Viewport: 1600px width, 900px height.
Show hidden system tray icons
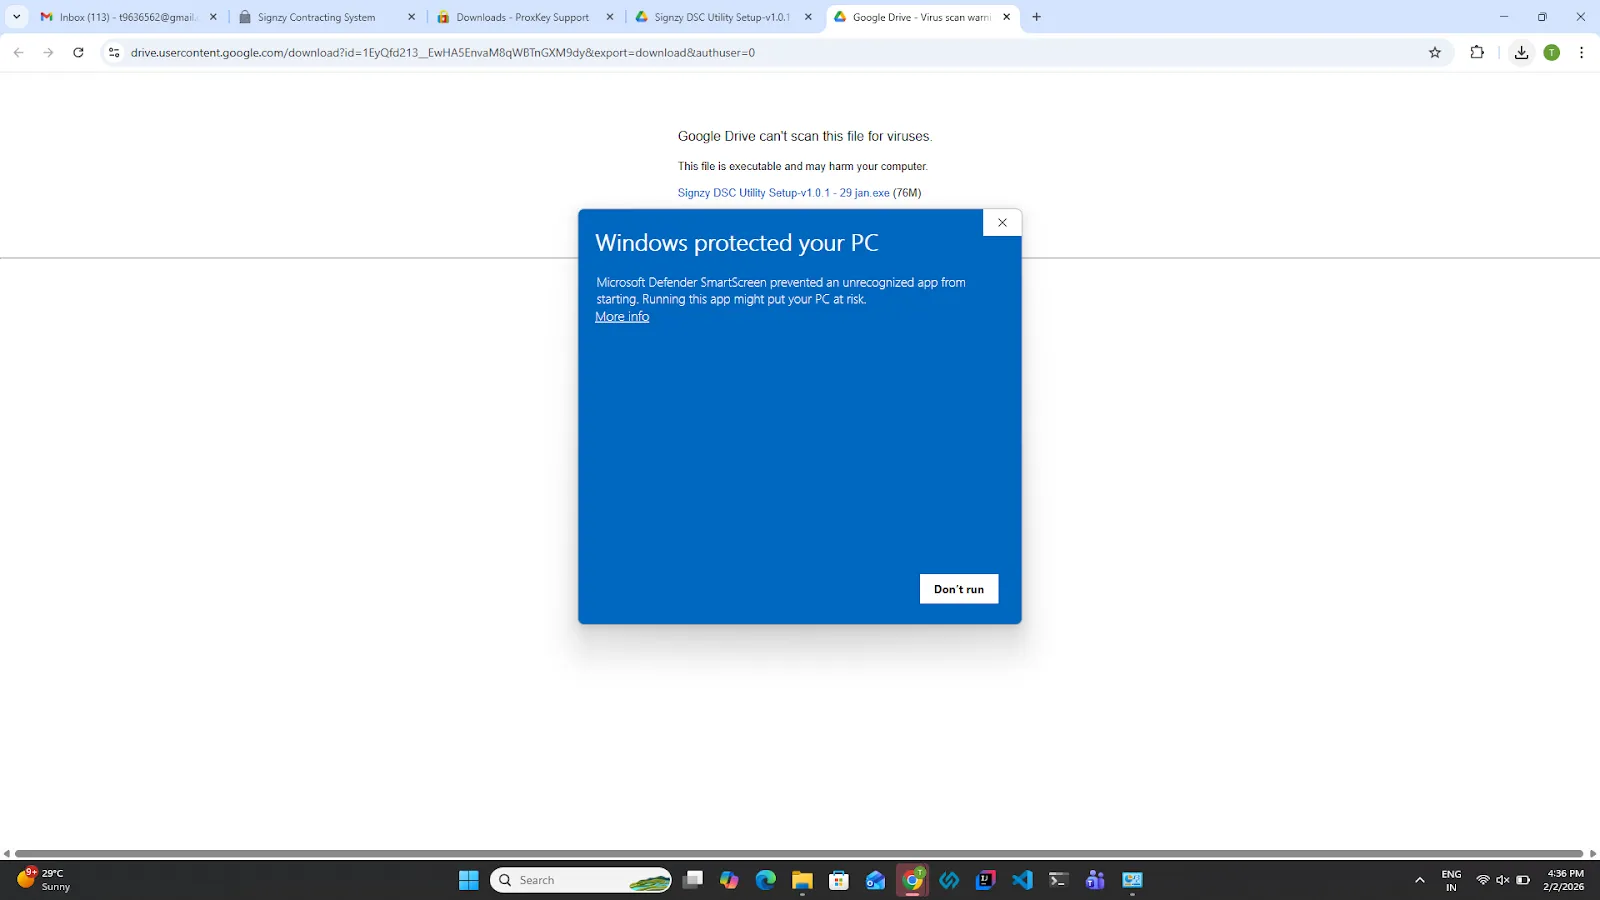pos(1419,880)
